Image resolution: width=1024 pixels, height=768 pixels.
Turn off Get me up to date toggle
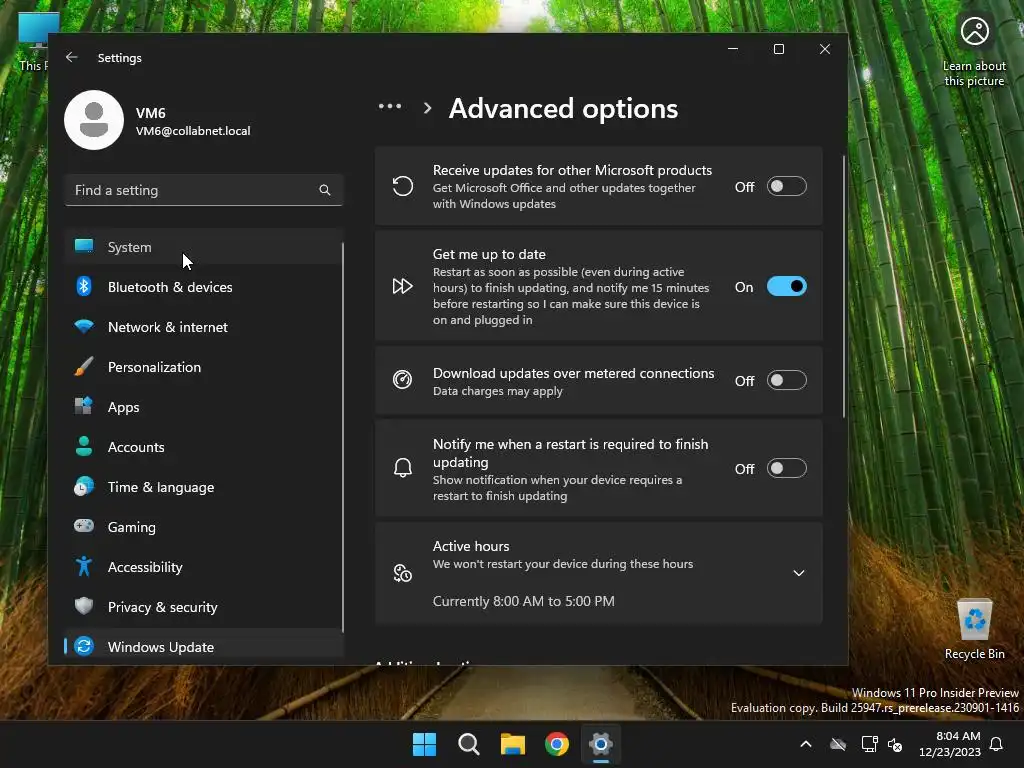pyautogui.click(x=786, y=286)
